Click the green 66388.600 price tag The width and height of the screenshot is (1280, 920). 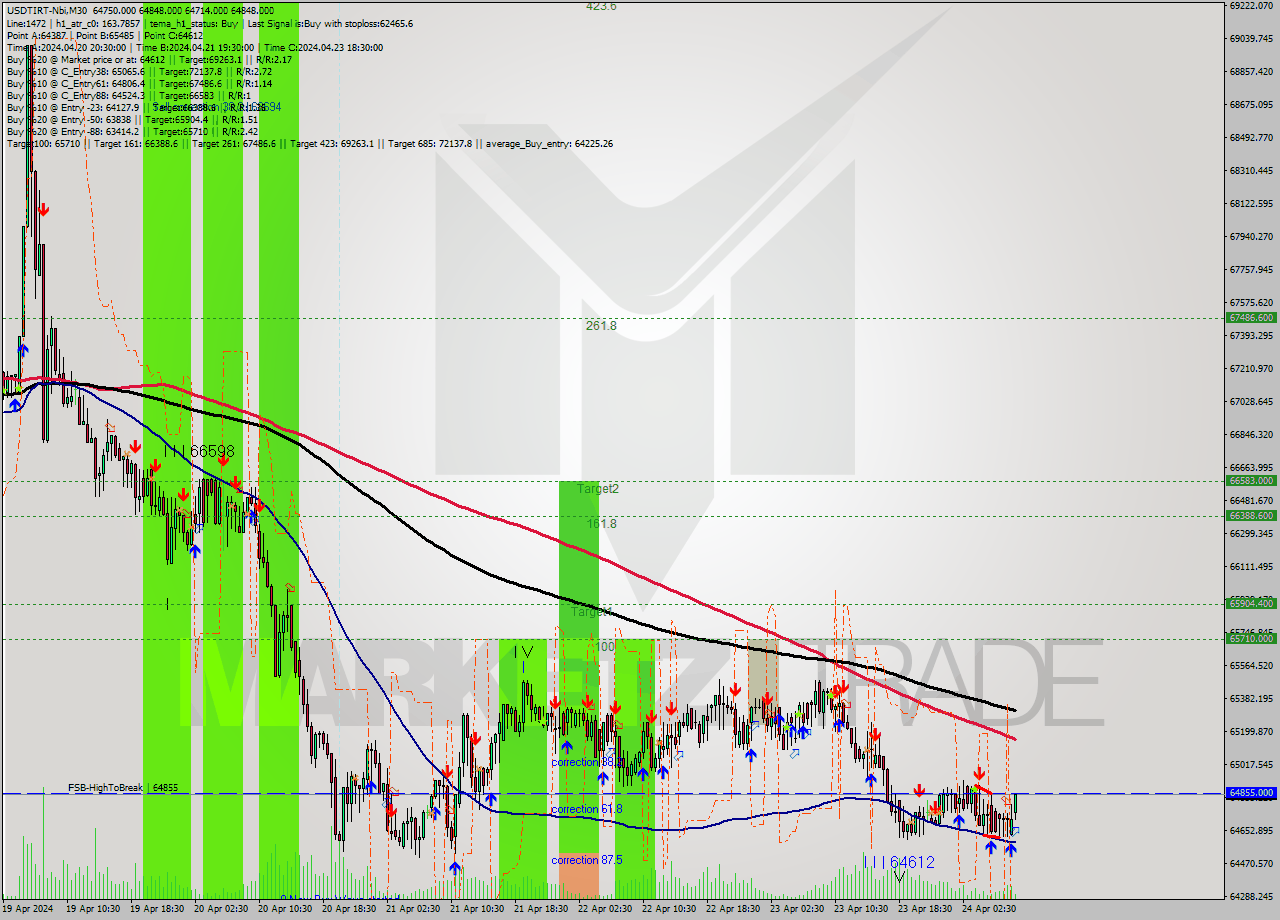click(x=1251, y=515)
